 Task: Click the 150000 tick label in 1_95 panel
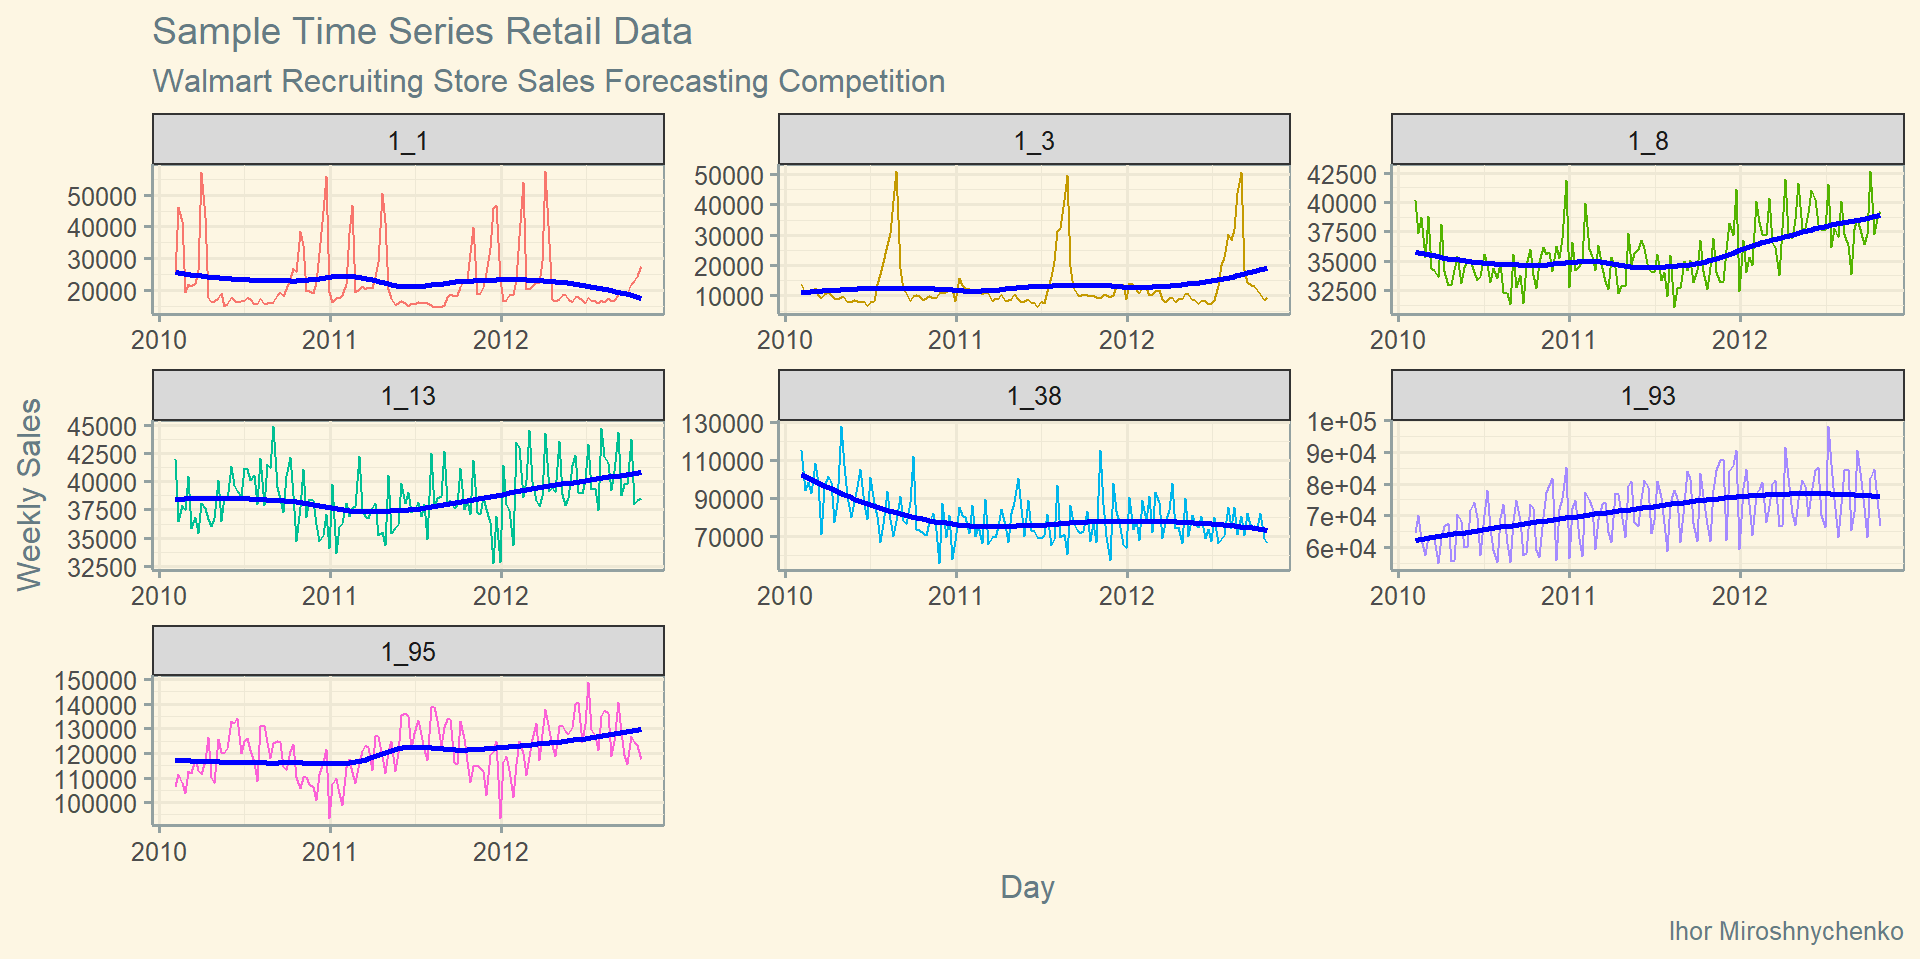(x=95, y=681)
